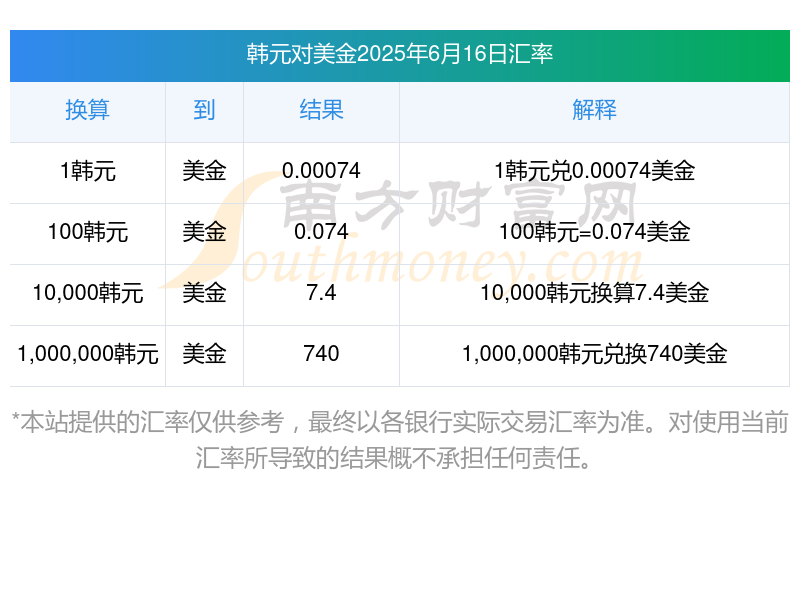The height and width of the screenshot is (600, 800).
Task: Select the 100韩元 cell
Action: click(x=87, y=232)
